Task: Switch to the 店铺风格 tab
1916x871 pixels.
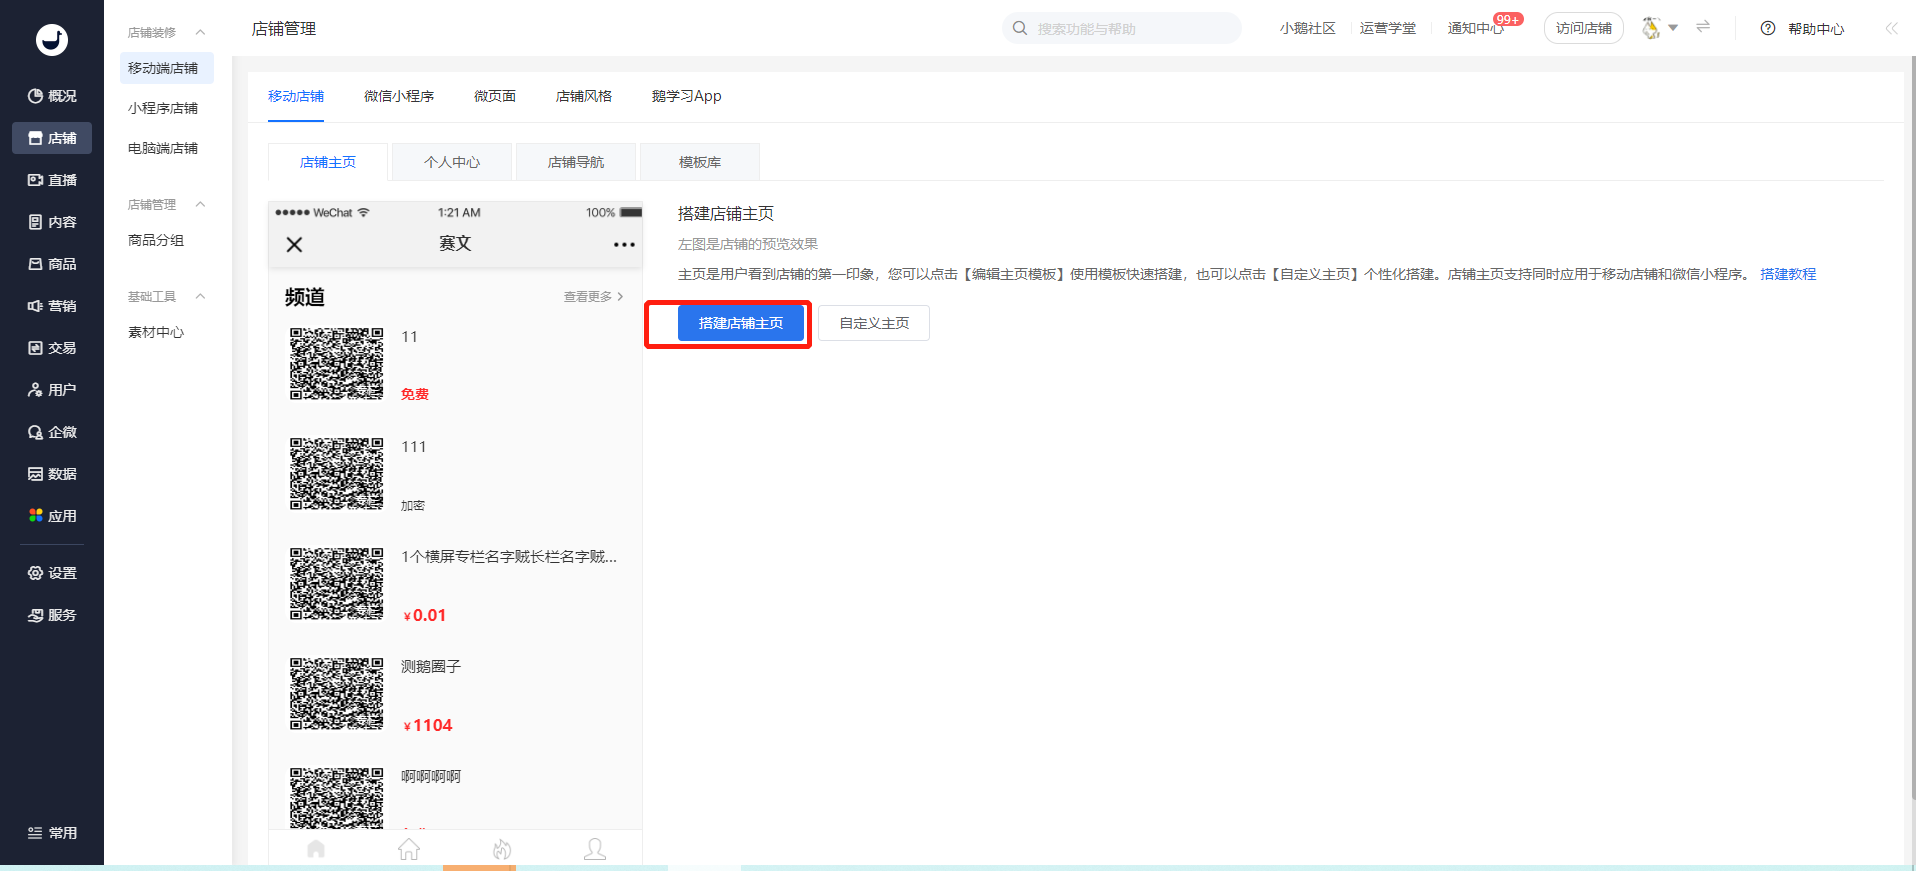Action: tap(584, 96)
